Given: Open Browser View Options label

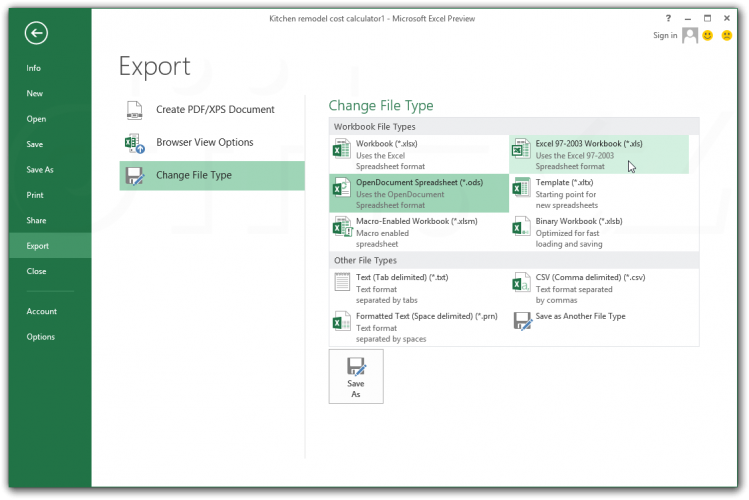Looking at the screenshot, I should coord(205,142).
